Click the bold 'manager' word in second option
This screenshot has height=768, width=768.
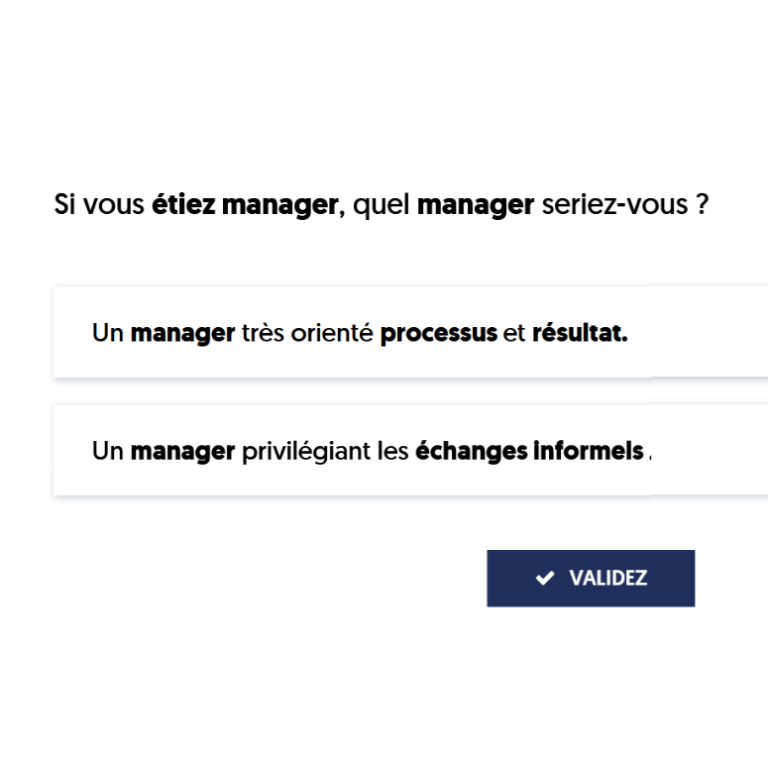182,452
